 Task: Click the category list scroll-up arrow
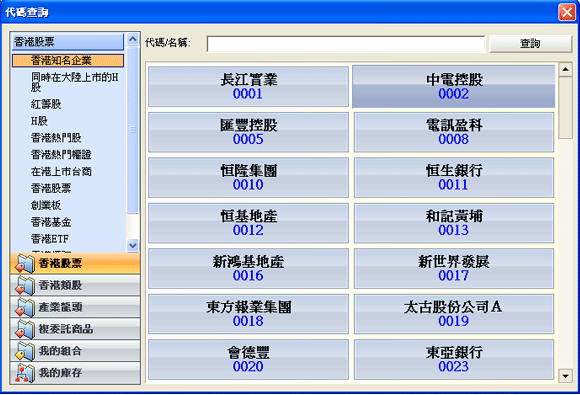point(132,39)
